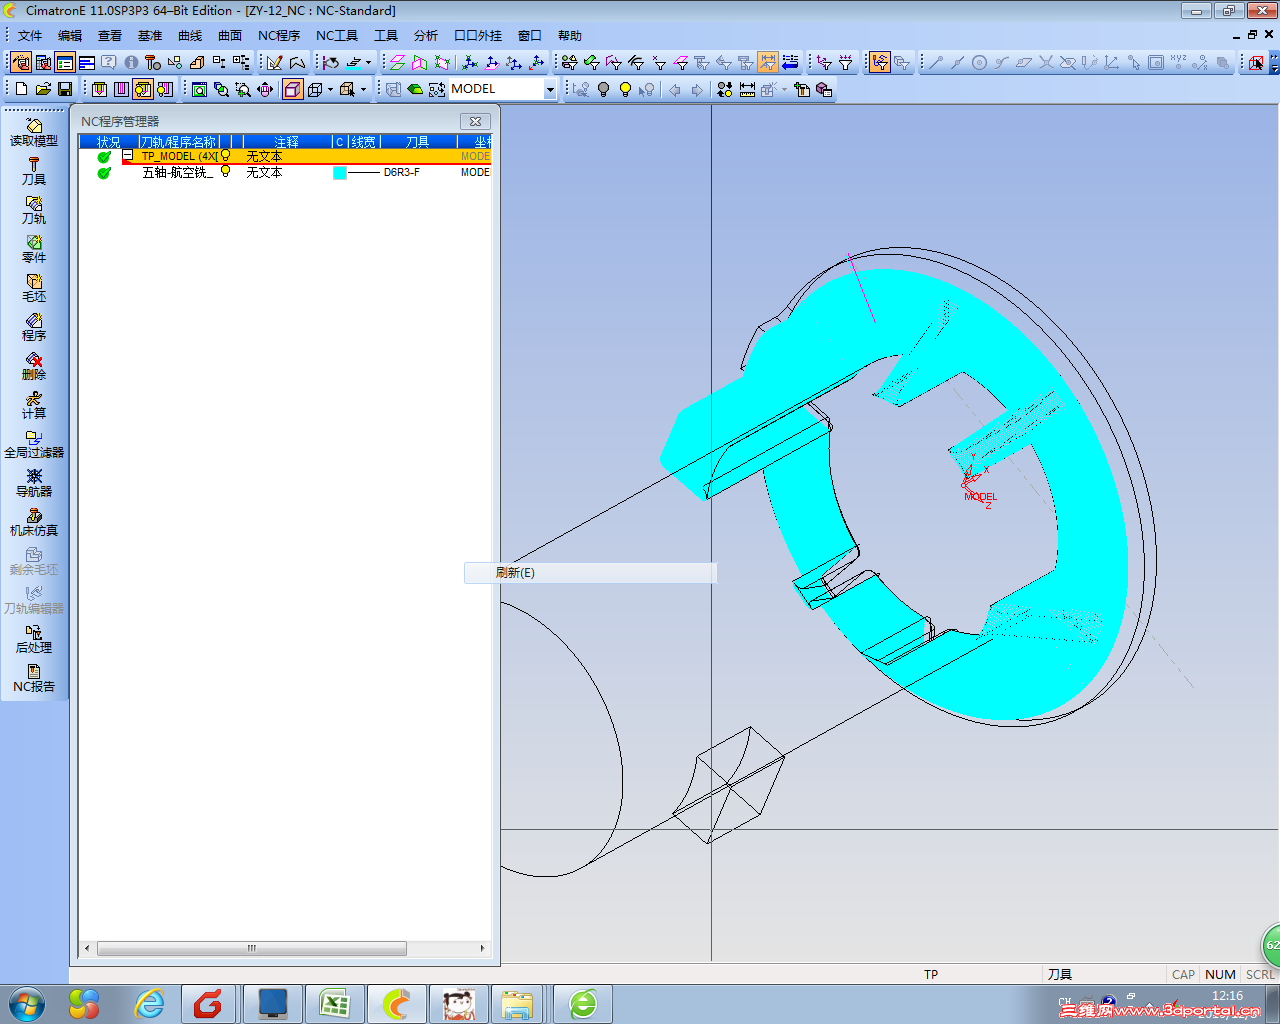Run 计算 (calculate) from the sidebar
1280x1024 pixels.
[34, 406]
